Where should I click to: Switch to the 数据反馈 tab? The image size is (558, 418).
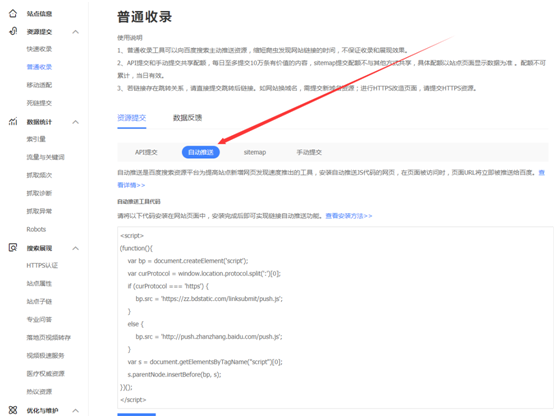(188, 118)
